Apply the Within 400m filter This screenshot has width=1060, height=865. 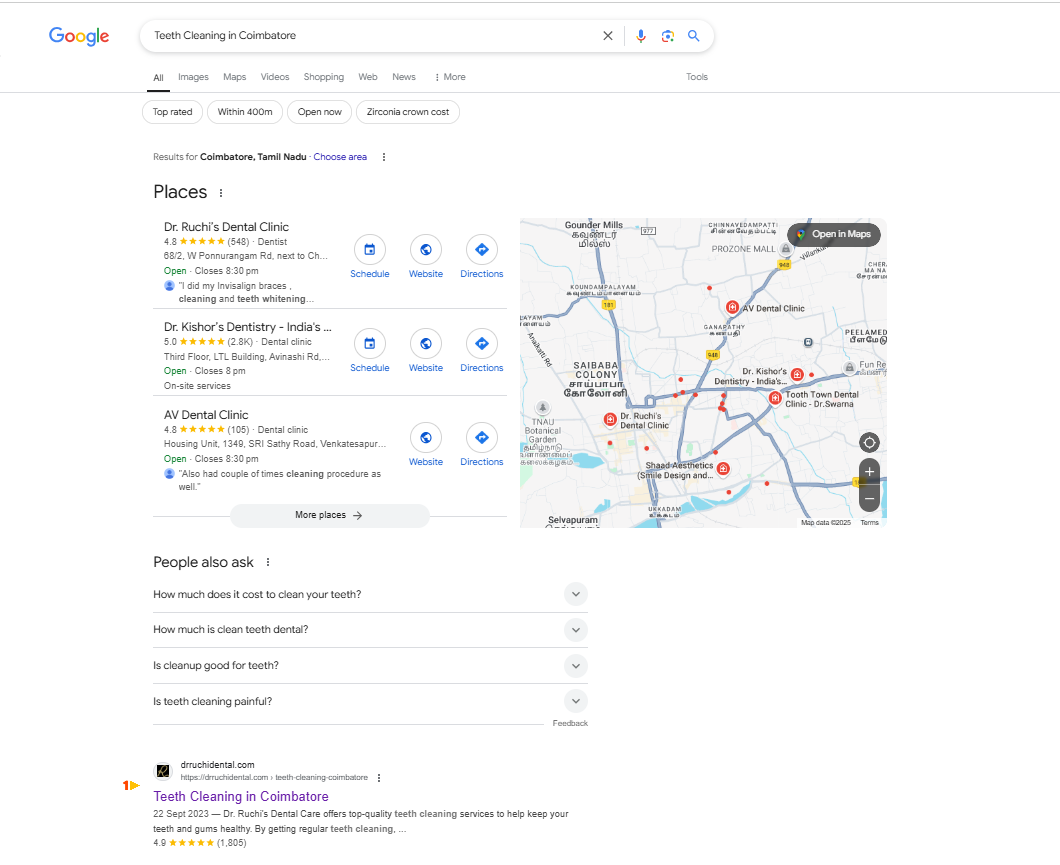coord(245,112)
